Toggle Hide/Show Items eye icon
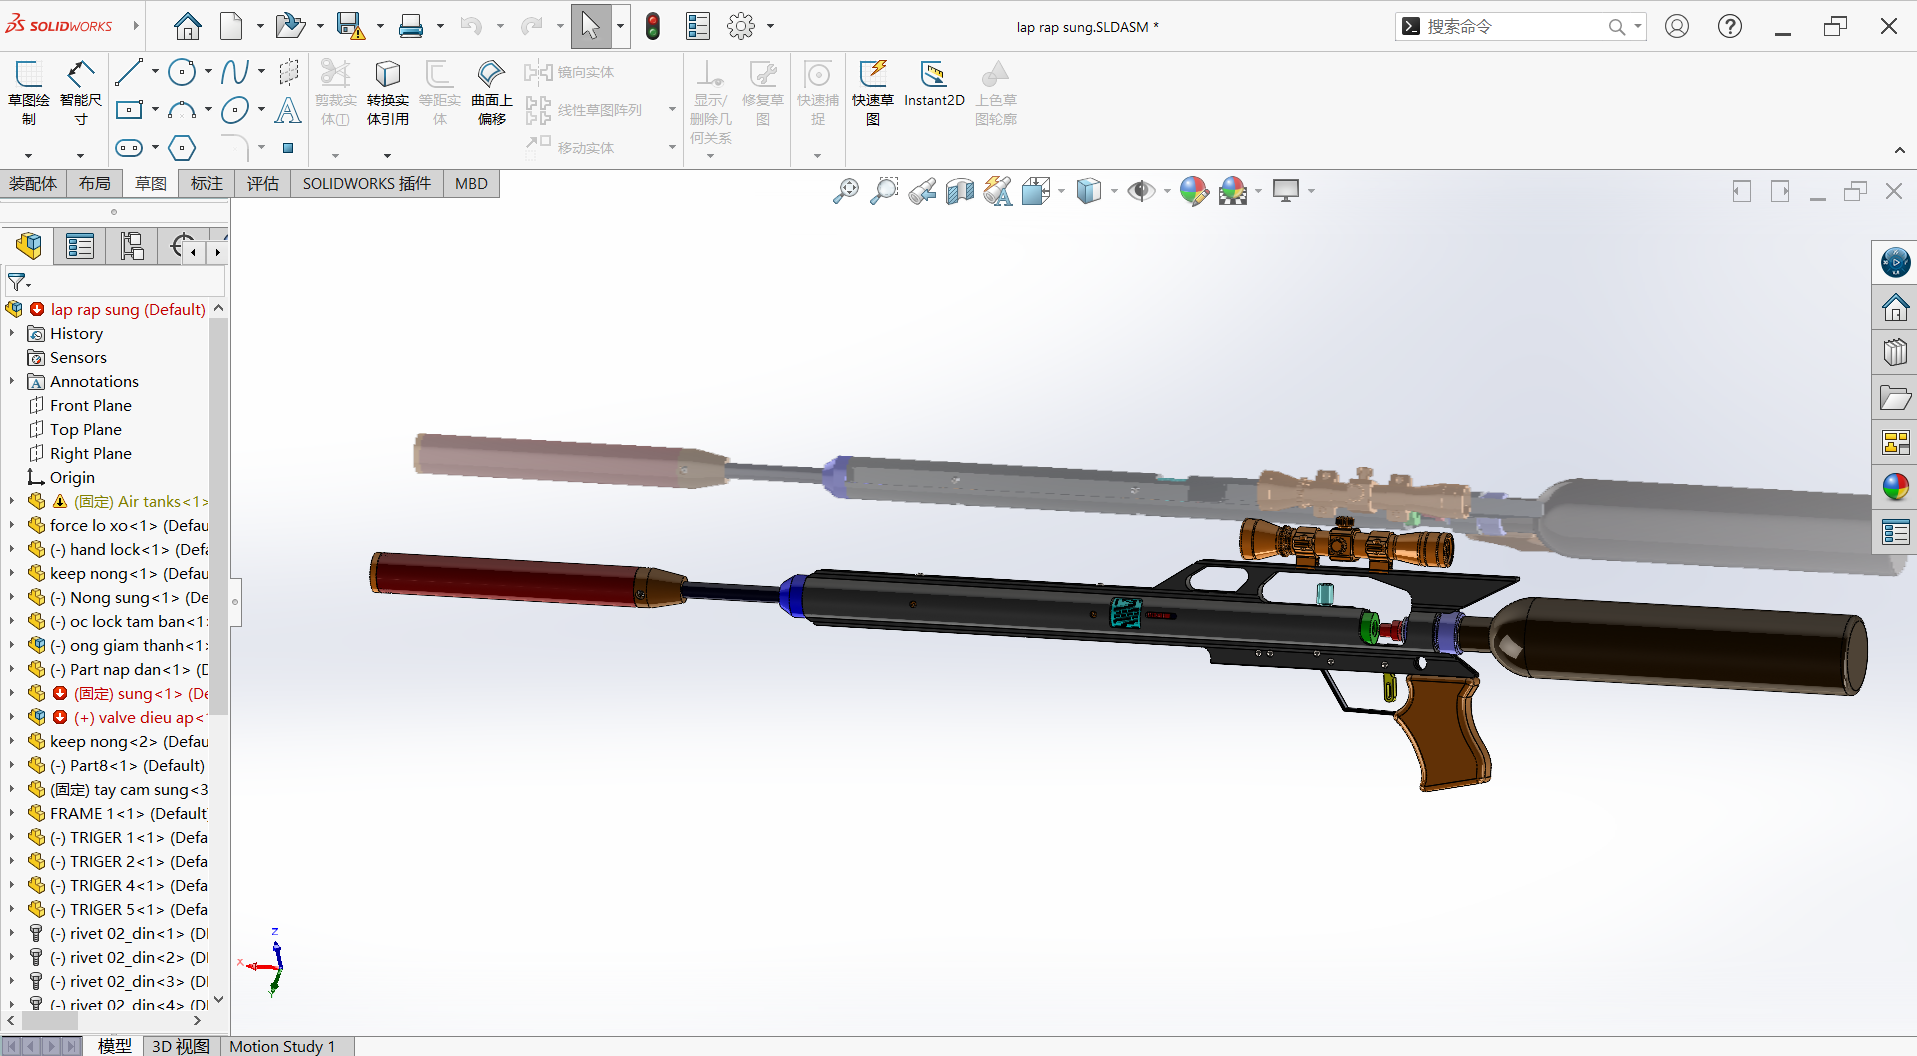Image resolution: width=1917 pixels, height=1056 pixels. [x=1141, y=191]
